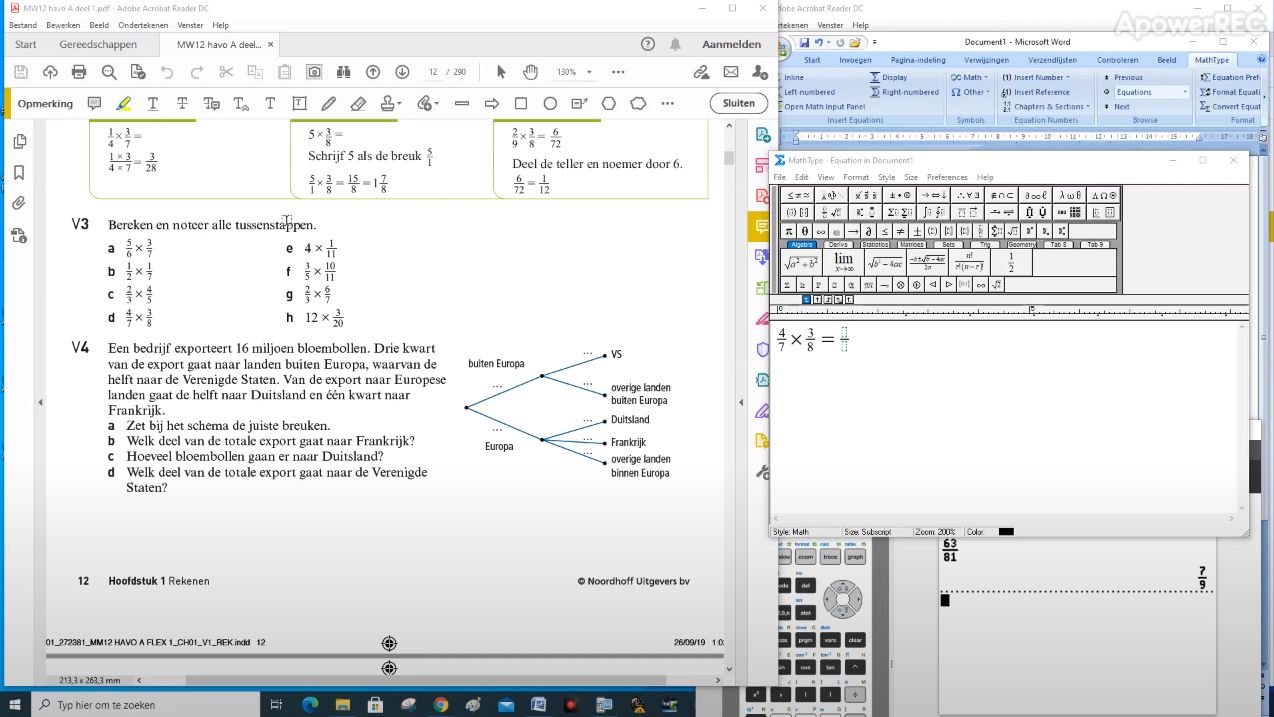Image resolution: width=1274 pixels, height=717 pixels.
Task: Click the MathType Color swatch in status bar
Action: pos(1006,532)
